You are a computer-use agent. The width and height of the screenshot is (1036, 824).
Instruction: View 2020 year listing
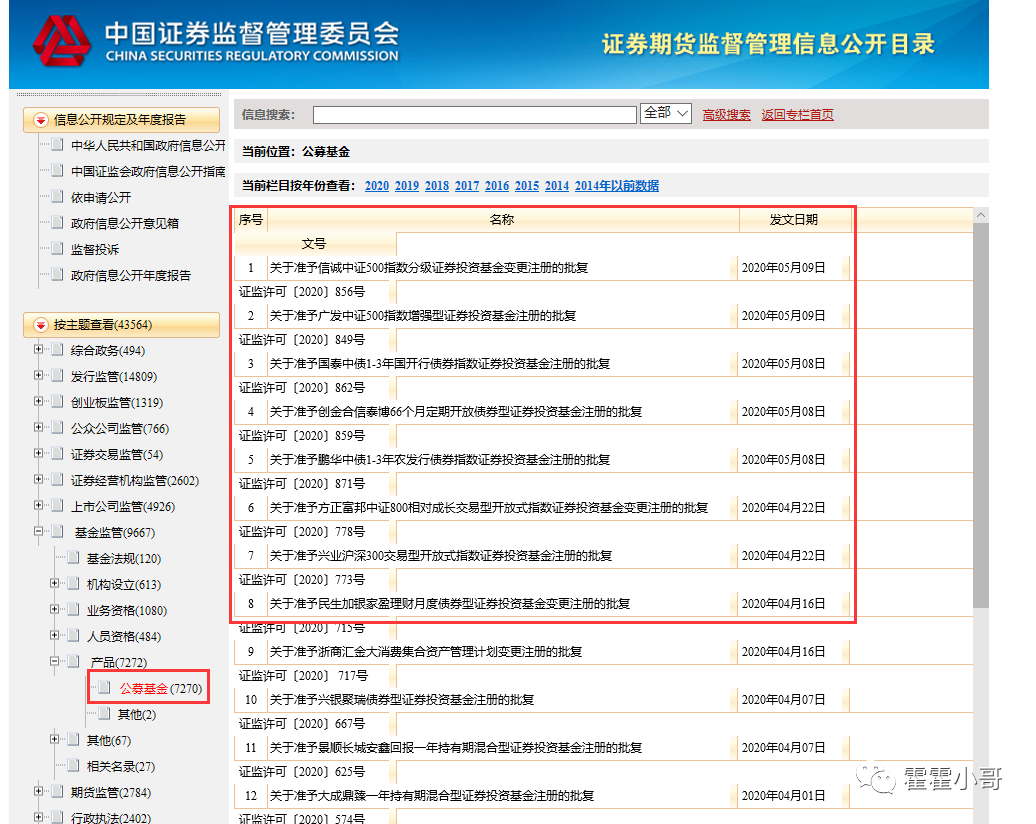377,186
